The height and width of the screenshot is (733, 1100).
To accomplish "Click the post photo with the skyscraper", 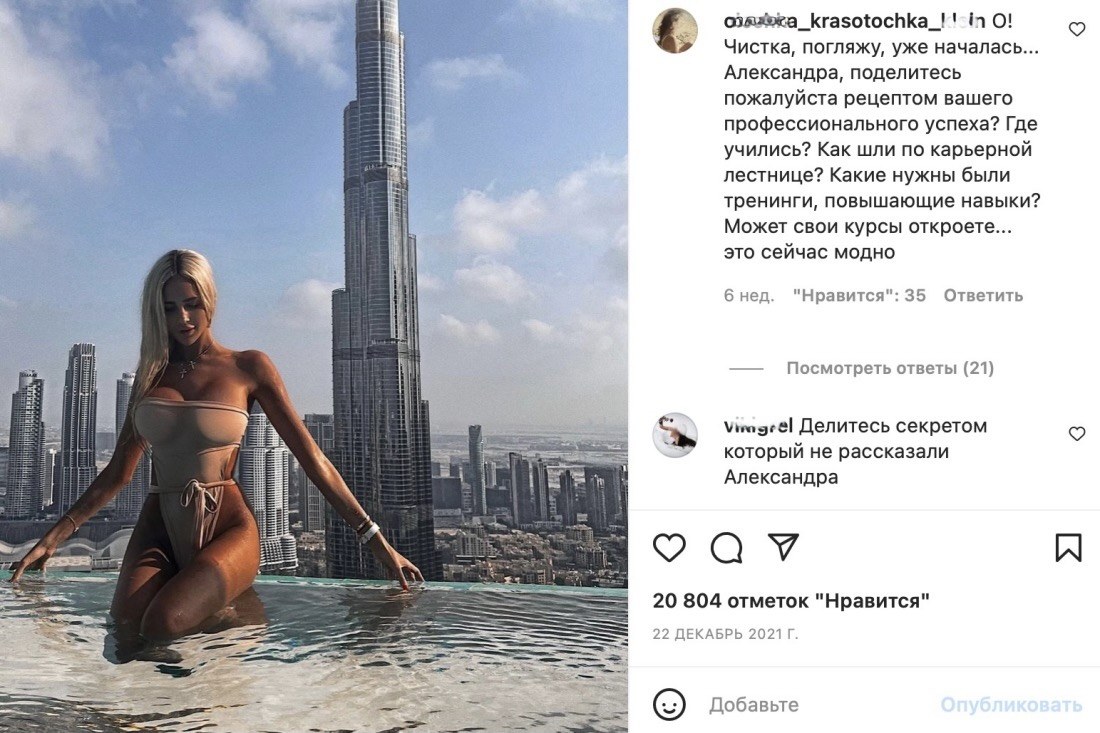I will (x=314, y=366).
